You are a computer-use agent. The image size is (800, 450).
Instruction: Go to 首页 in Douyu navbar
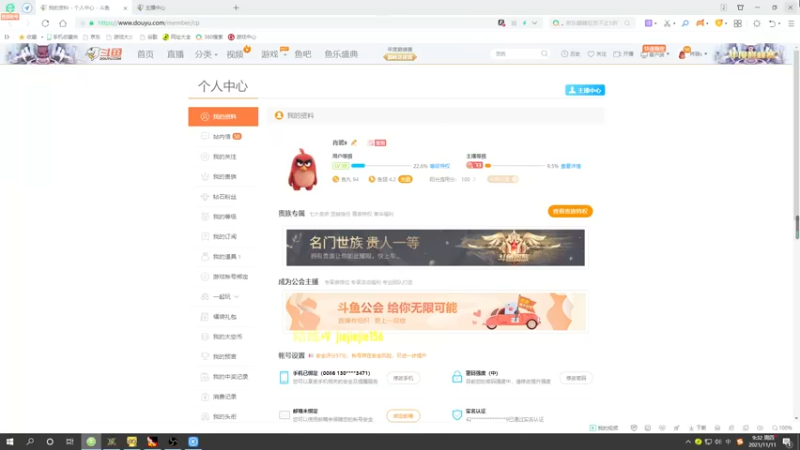pos(145,54)
